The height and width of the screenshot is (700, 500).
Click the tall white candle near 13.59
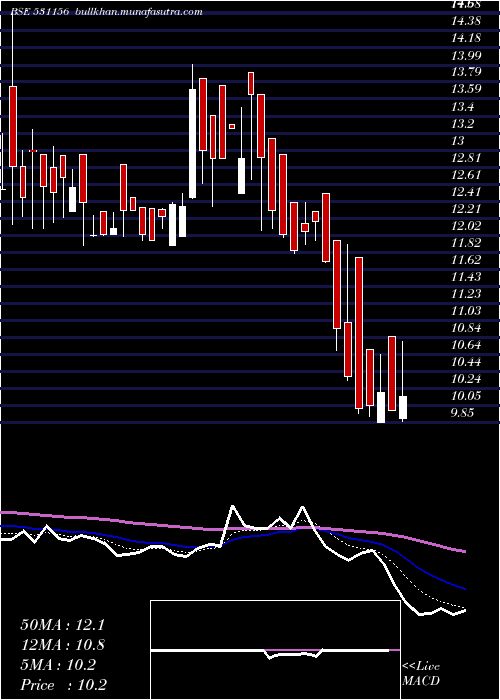(x=192, y=143)
